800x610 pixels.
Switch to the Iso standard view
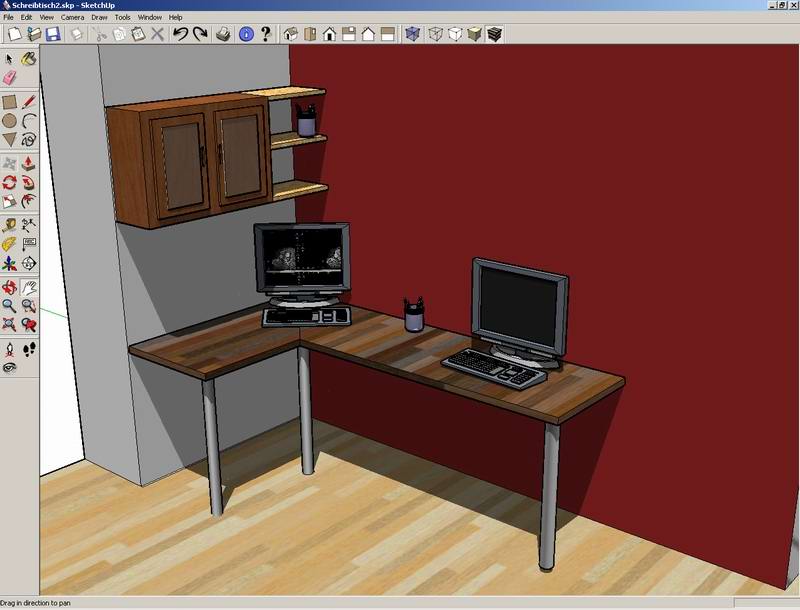[291, 35]
